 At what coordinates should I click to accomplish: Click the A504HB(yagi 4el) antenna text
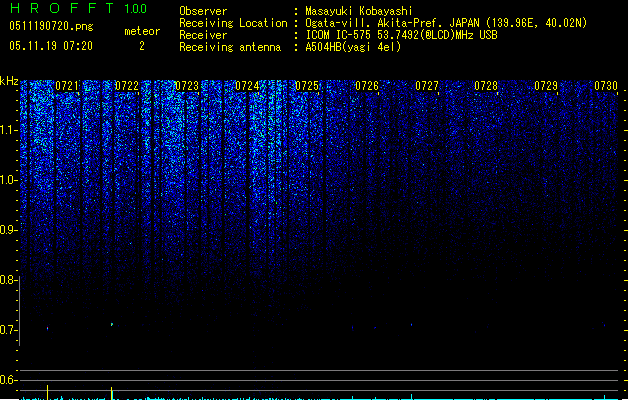(353, 47)
